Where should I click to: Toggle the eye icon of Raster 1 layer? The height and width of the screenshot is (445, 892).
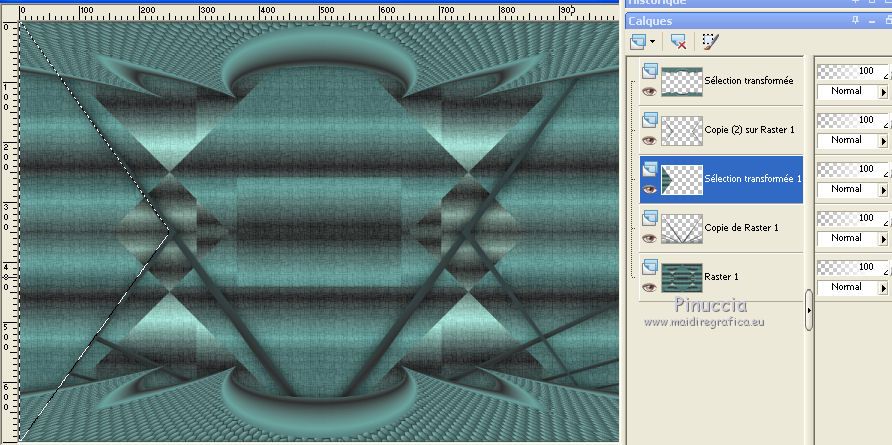[649, 287]
